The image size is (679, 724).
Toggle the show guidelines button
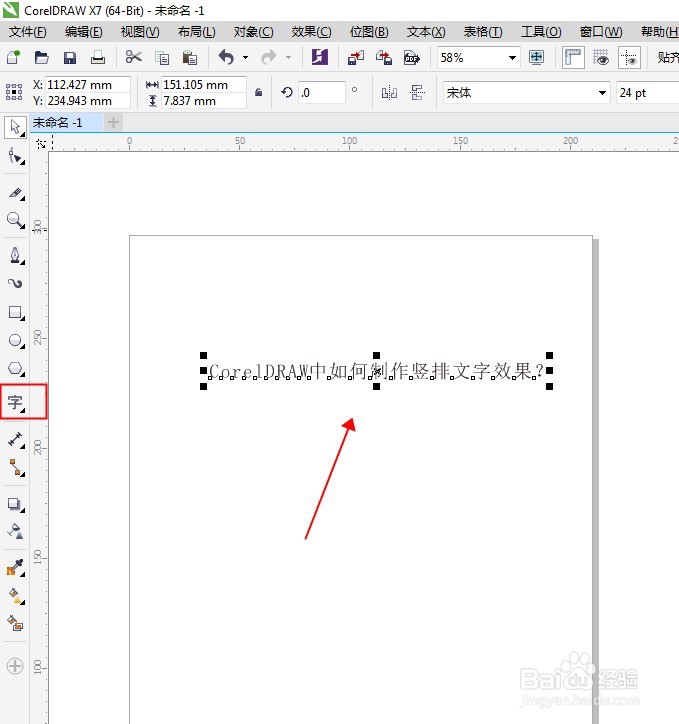629,58
